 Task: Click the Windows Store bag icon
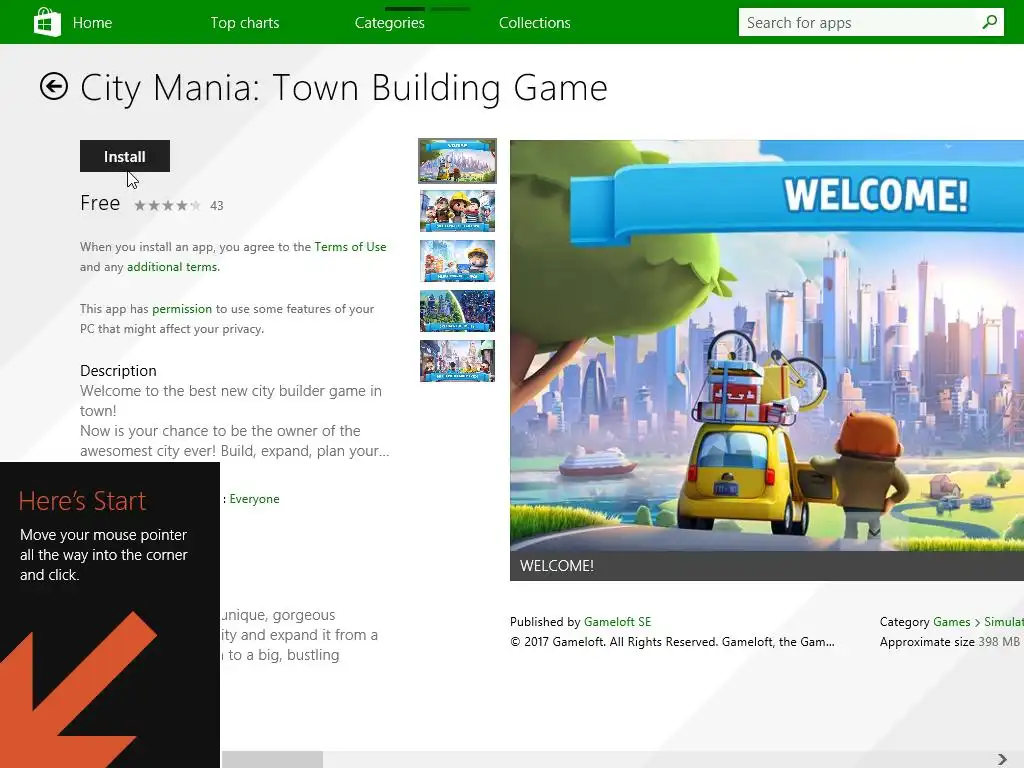click(x=47, y=22)
